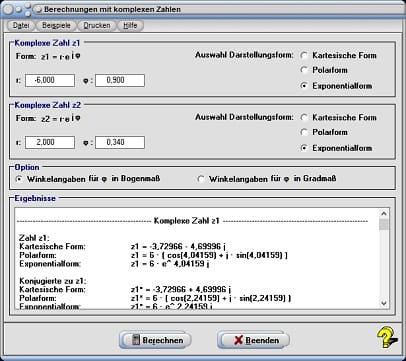Click the 'Komplexe Zahl z1' results heading

(x=186, y=221)
